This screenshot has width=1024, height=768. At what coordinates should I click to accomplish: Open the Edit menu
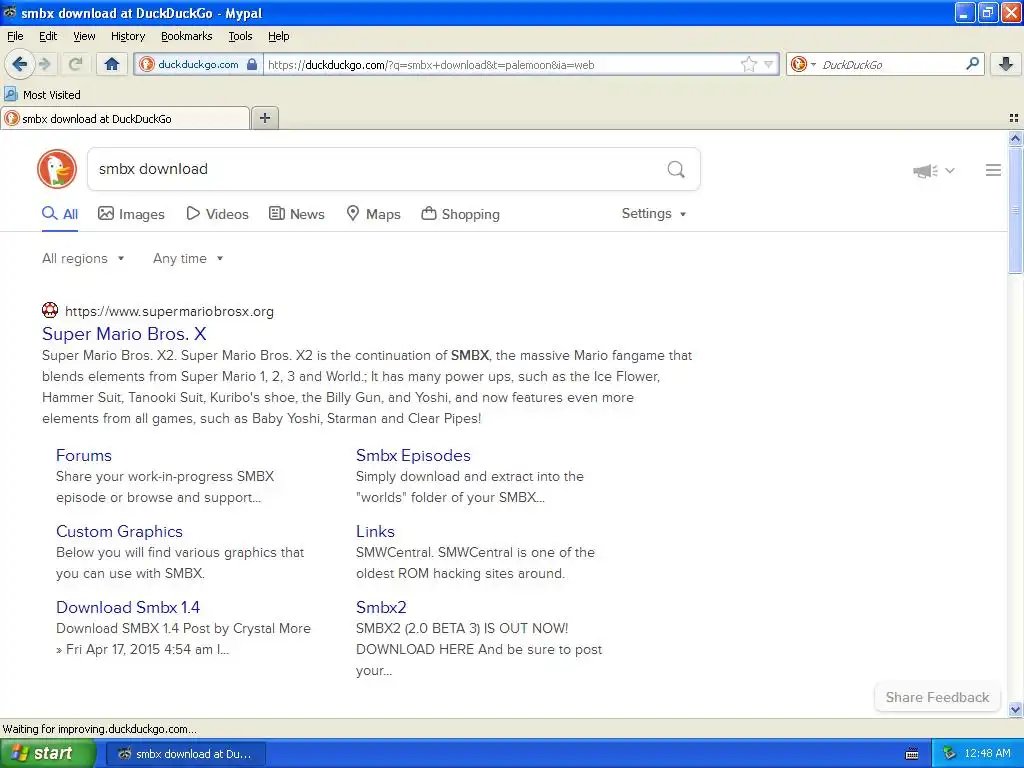point(48,36)
